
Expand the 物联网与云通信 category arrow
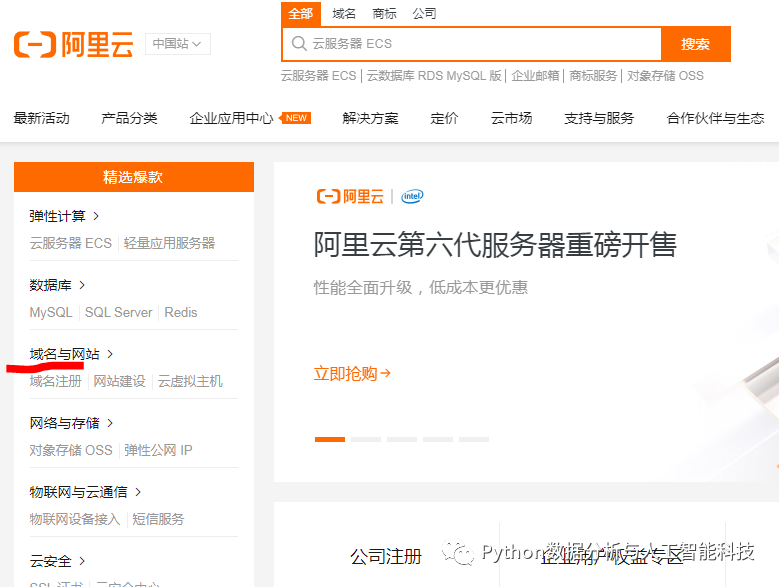pyautogui.click(x=138, y=492)
